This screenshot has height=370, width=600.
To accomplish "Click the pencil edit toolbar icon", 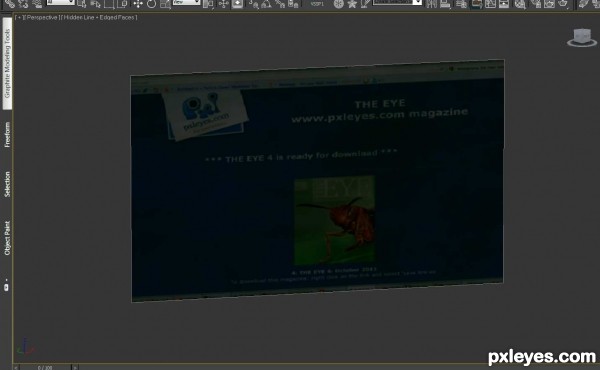I will [365, 4].
